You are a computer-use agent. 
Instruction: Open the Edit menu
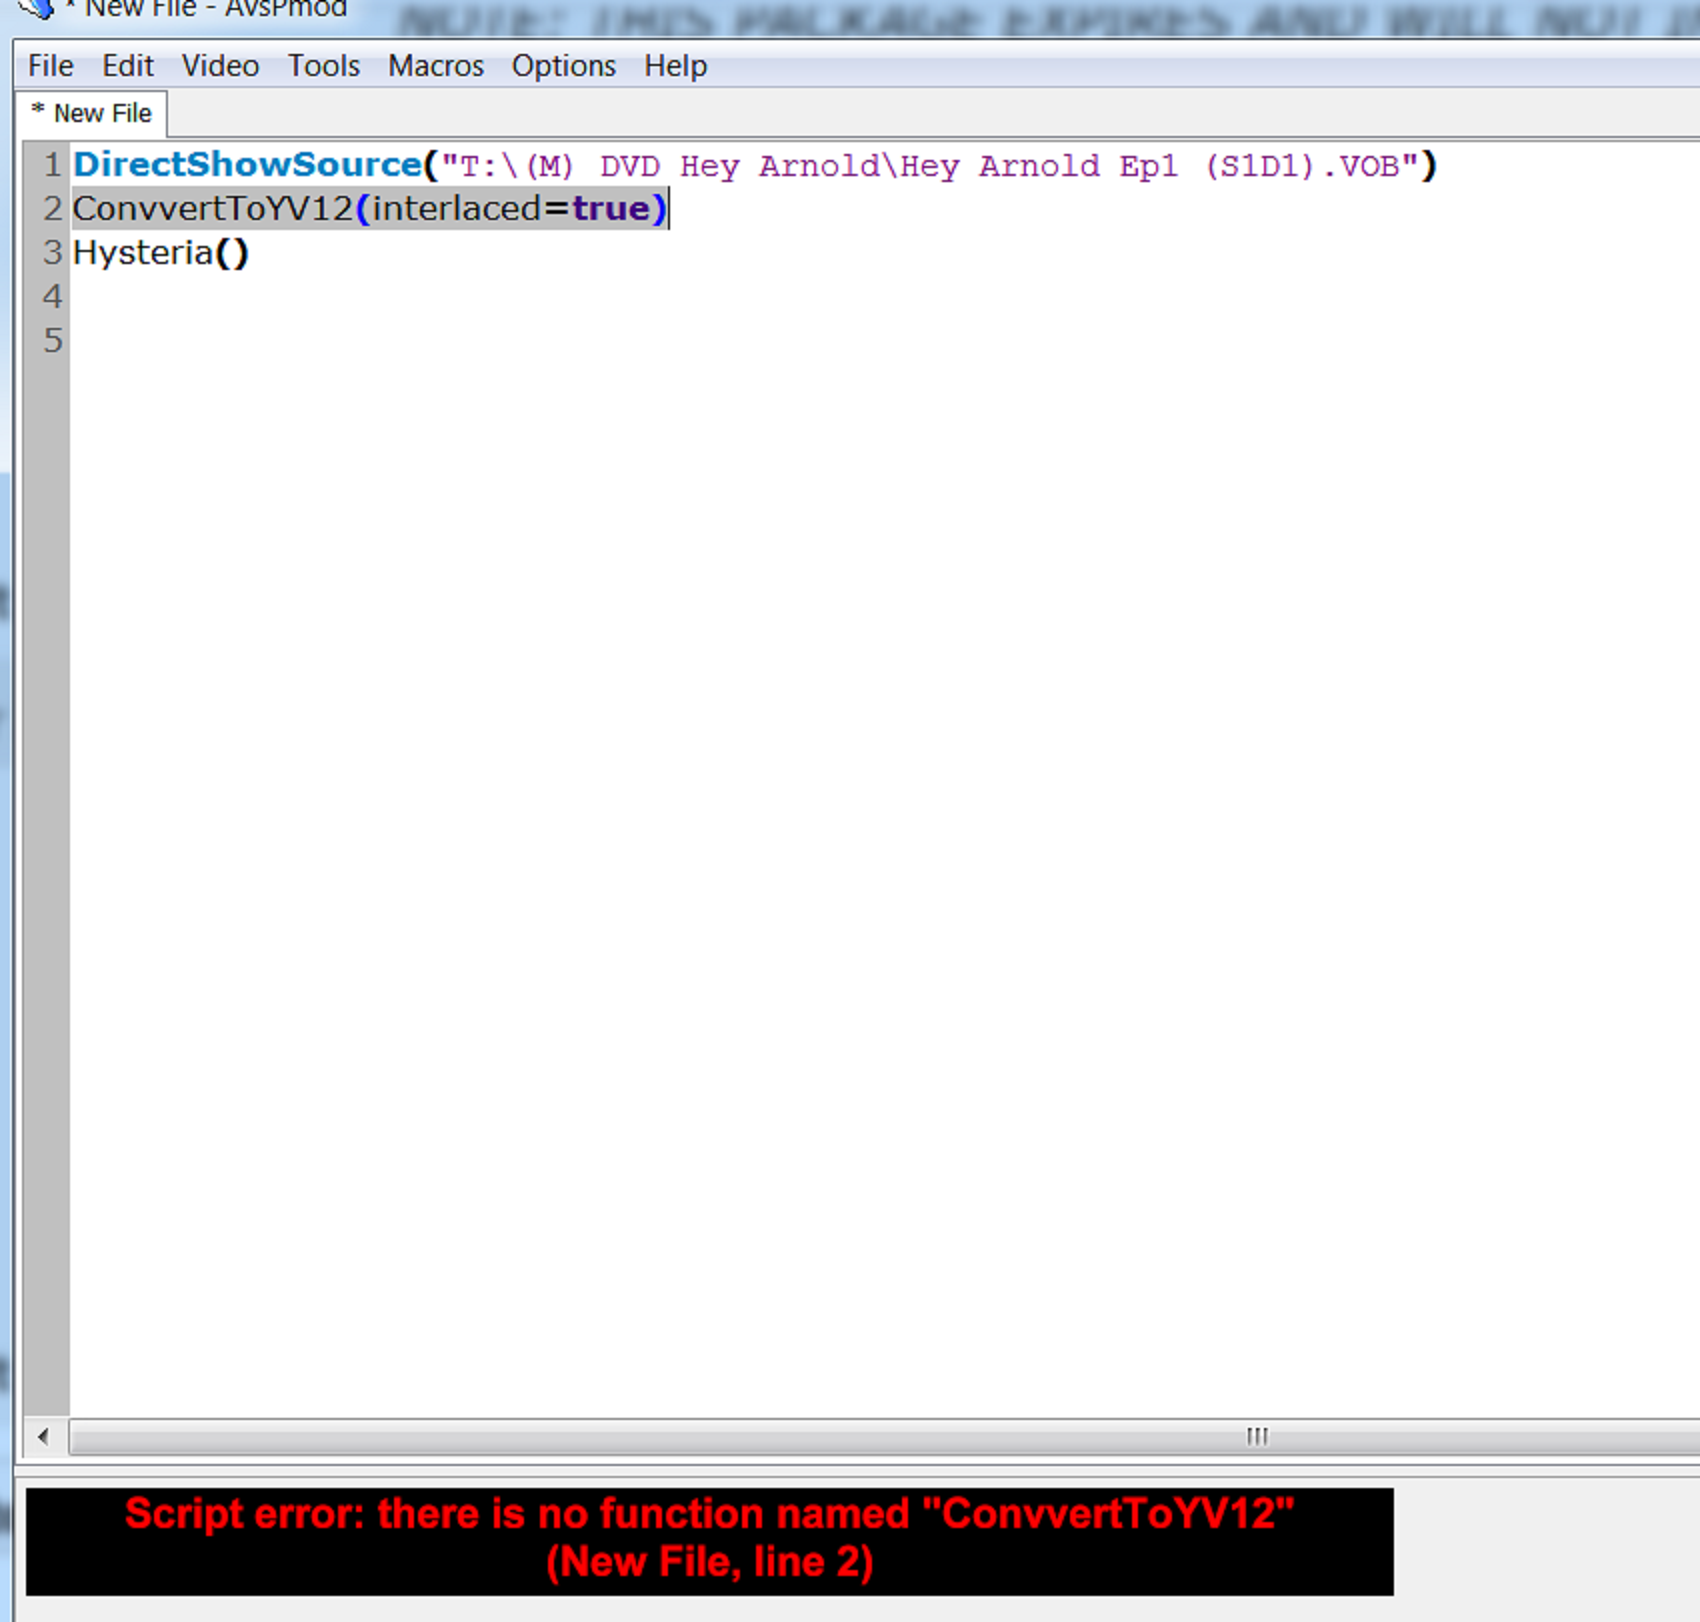coord(127,66)
